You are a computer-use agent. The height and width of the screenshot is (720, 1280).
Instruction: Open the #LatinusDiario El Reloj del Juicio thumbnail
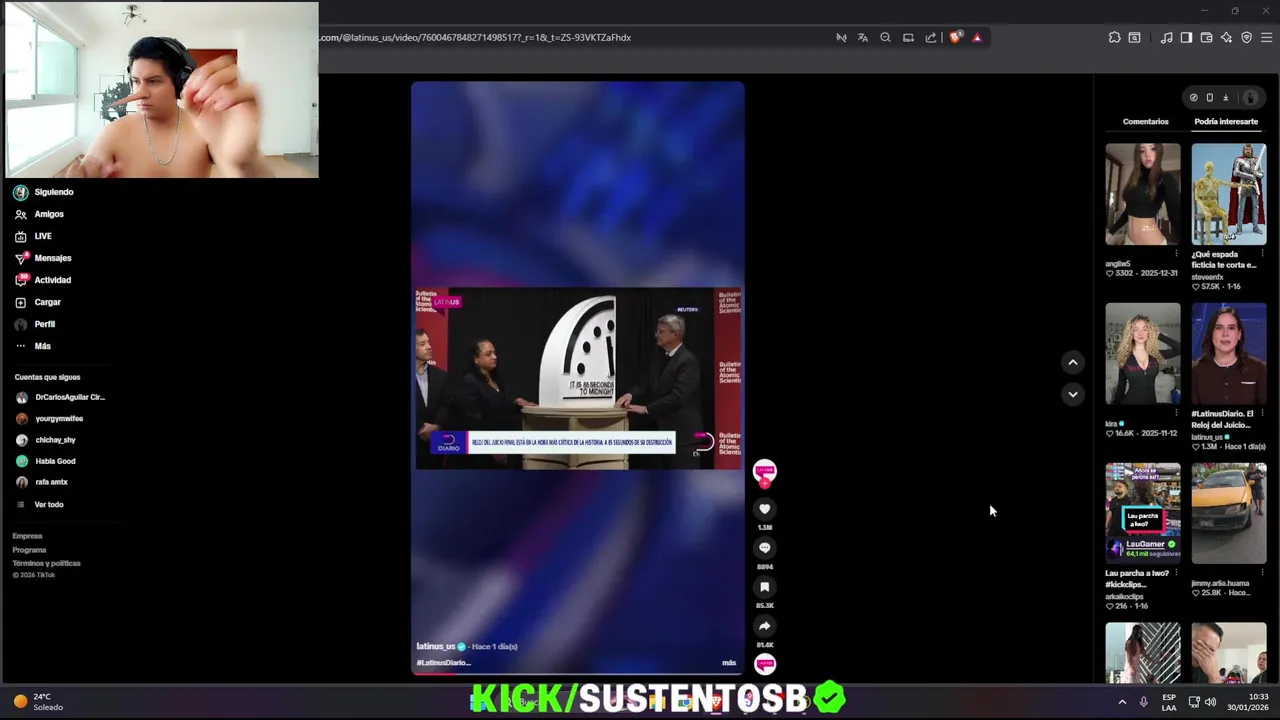point(1229,354)
